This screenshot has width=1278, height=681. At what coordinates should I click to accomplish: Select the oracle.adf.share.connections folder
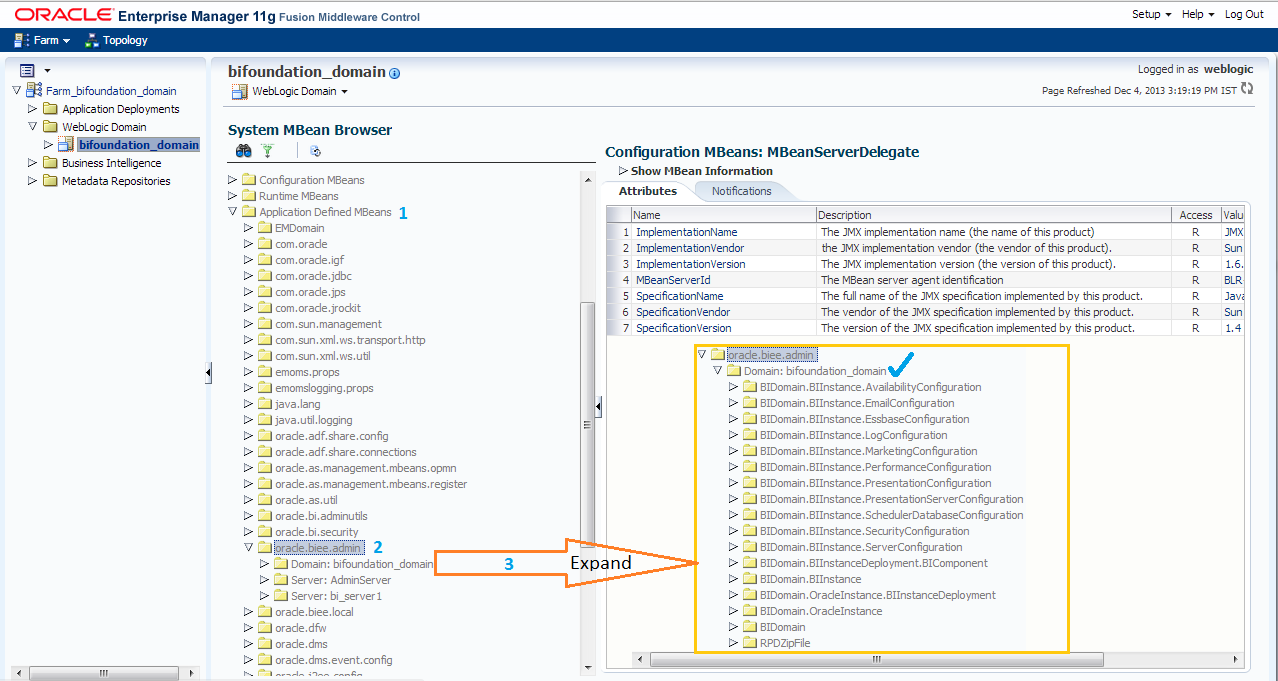(346, 452)
